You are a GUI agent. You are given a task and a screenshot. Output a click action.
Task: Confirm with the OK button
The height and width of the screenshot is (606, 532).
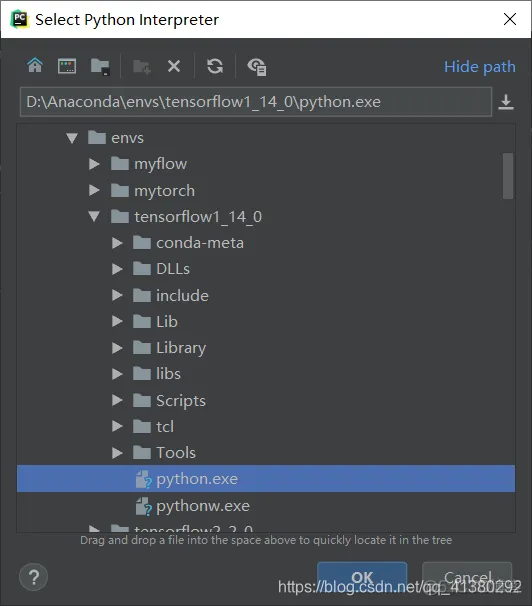[x=362, y=577]
